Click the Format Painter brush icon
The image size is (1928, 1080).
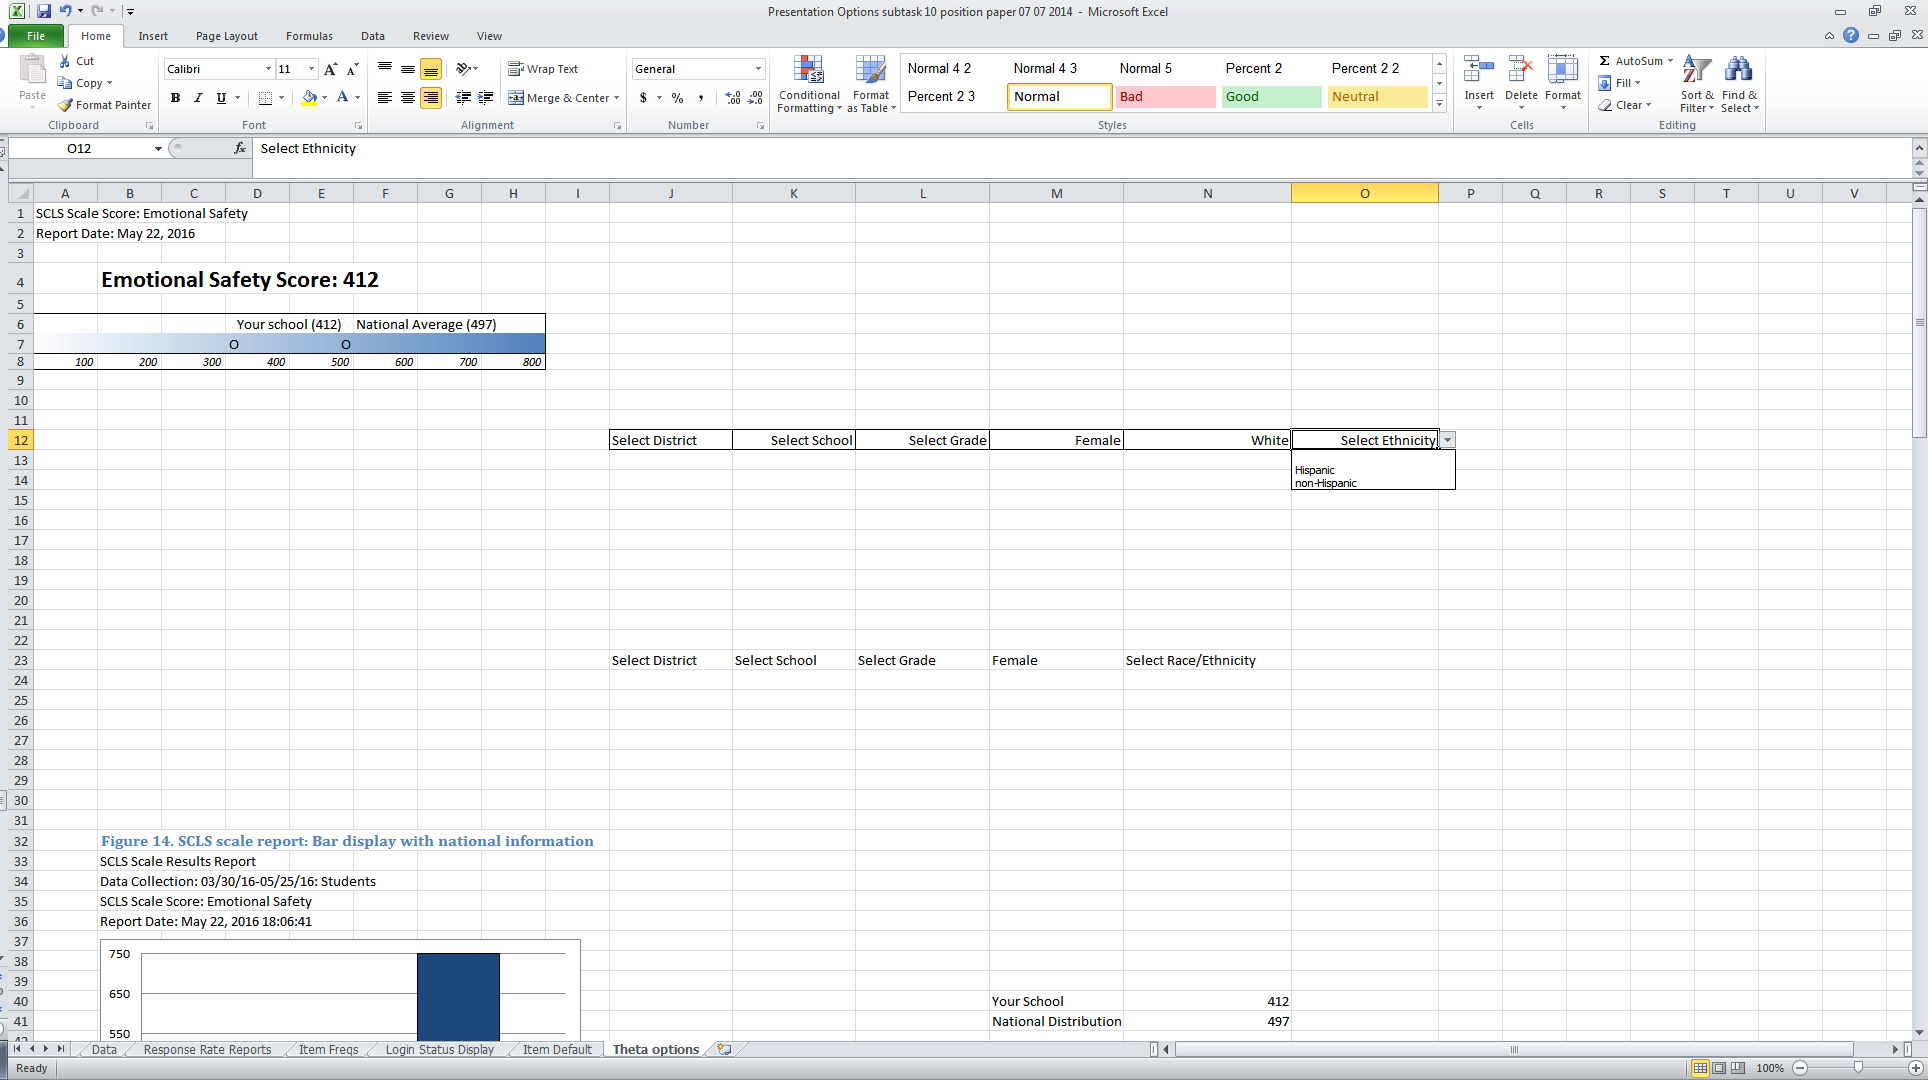coord(65,105)
